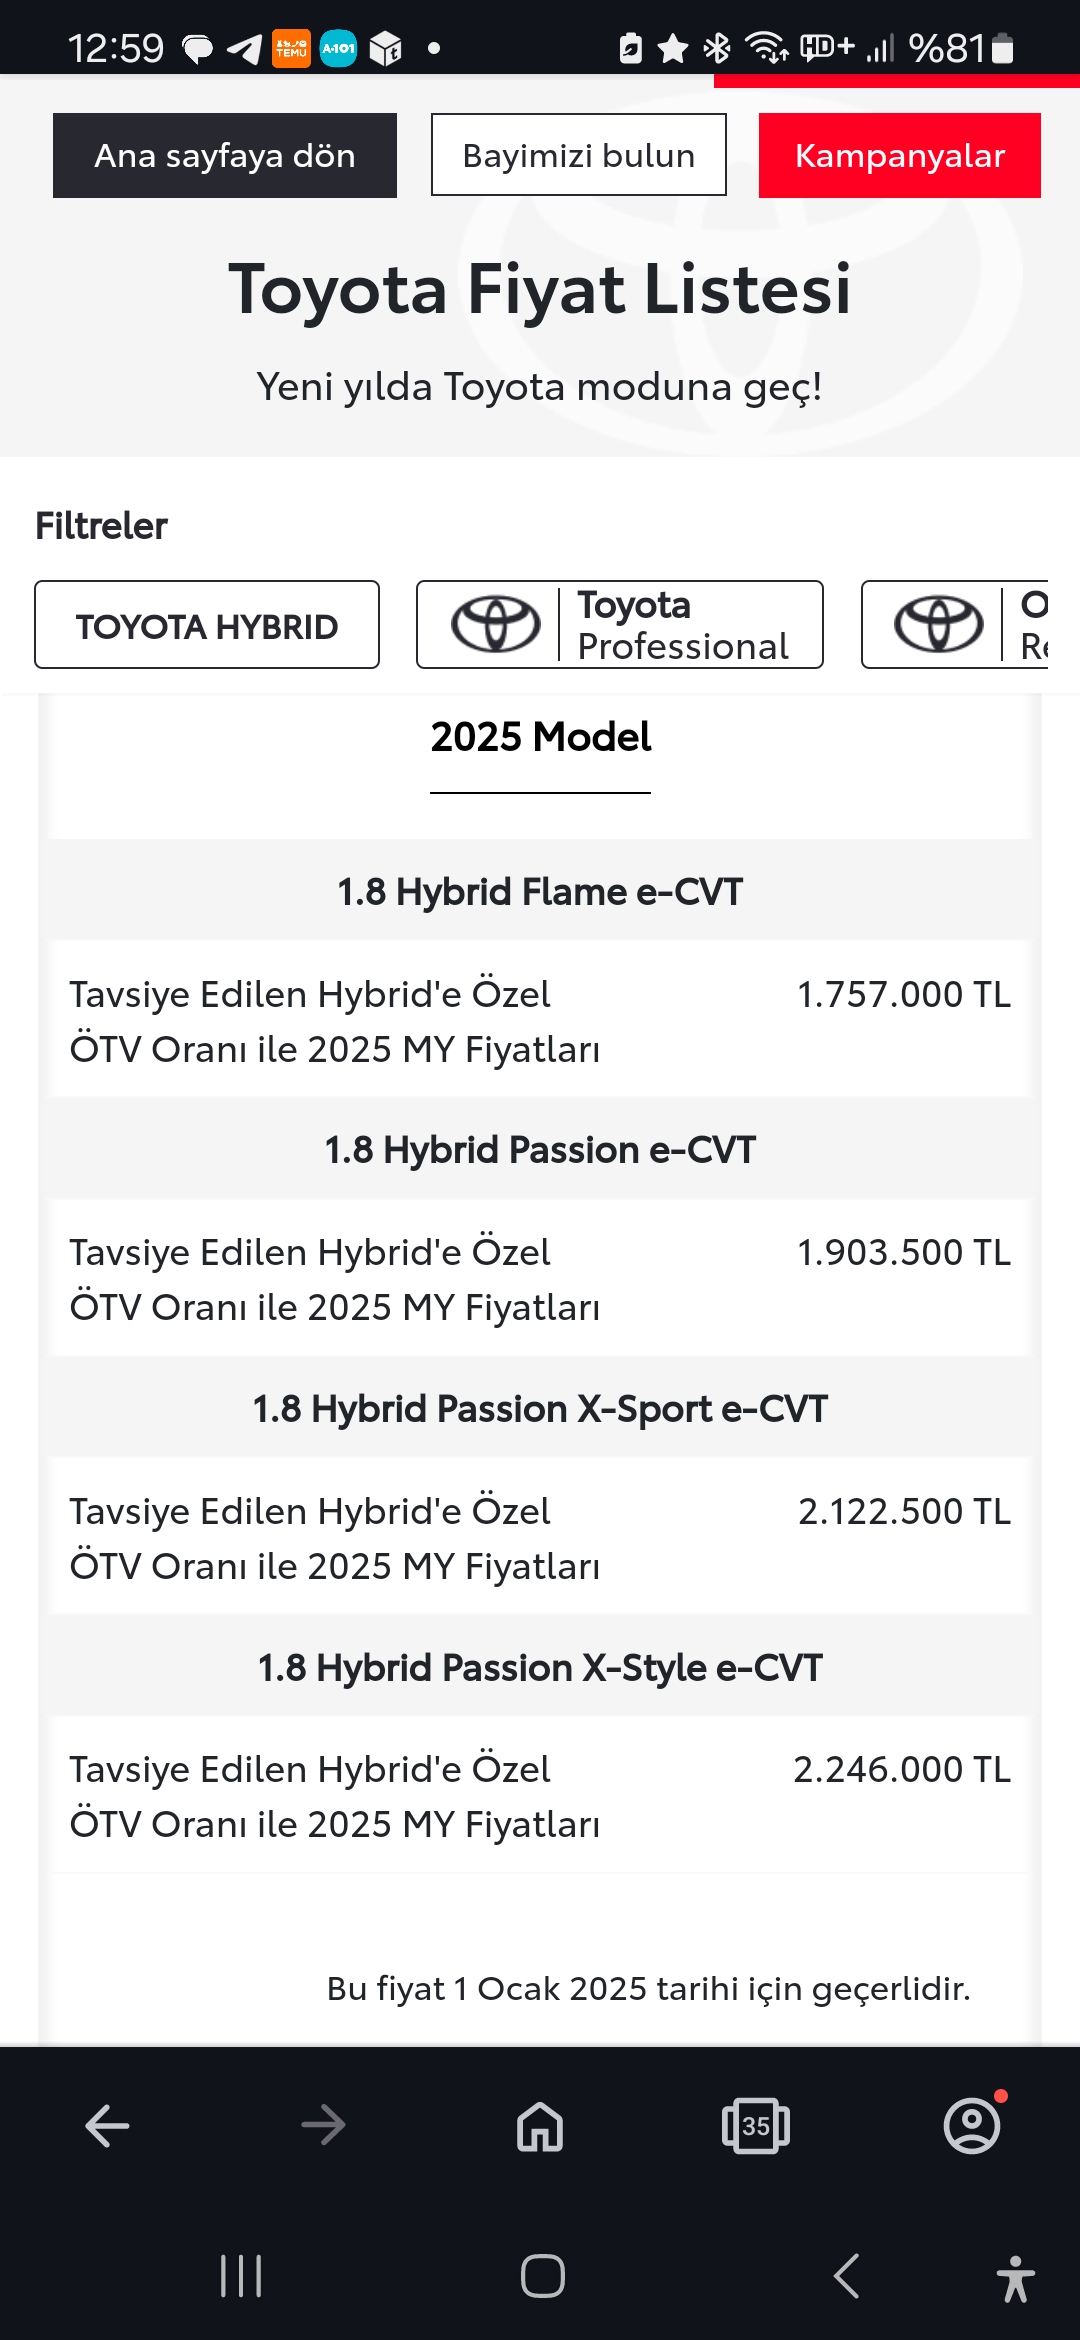Click the Bayimizi bulun button
This screenshot has height=2340, width=1080.
[579, 155]
